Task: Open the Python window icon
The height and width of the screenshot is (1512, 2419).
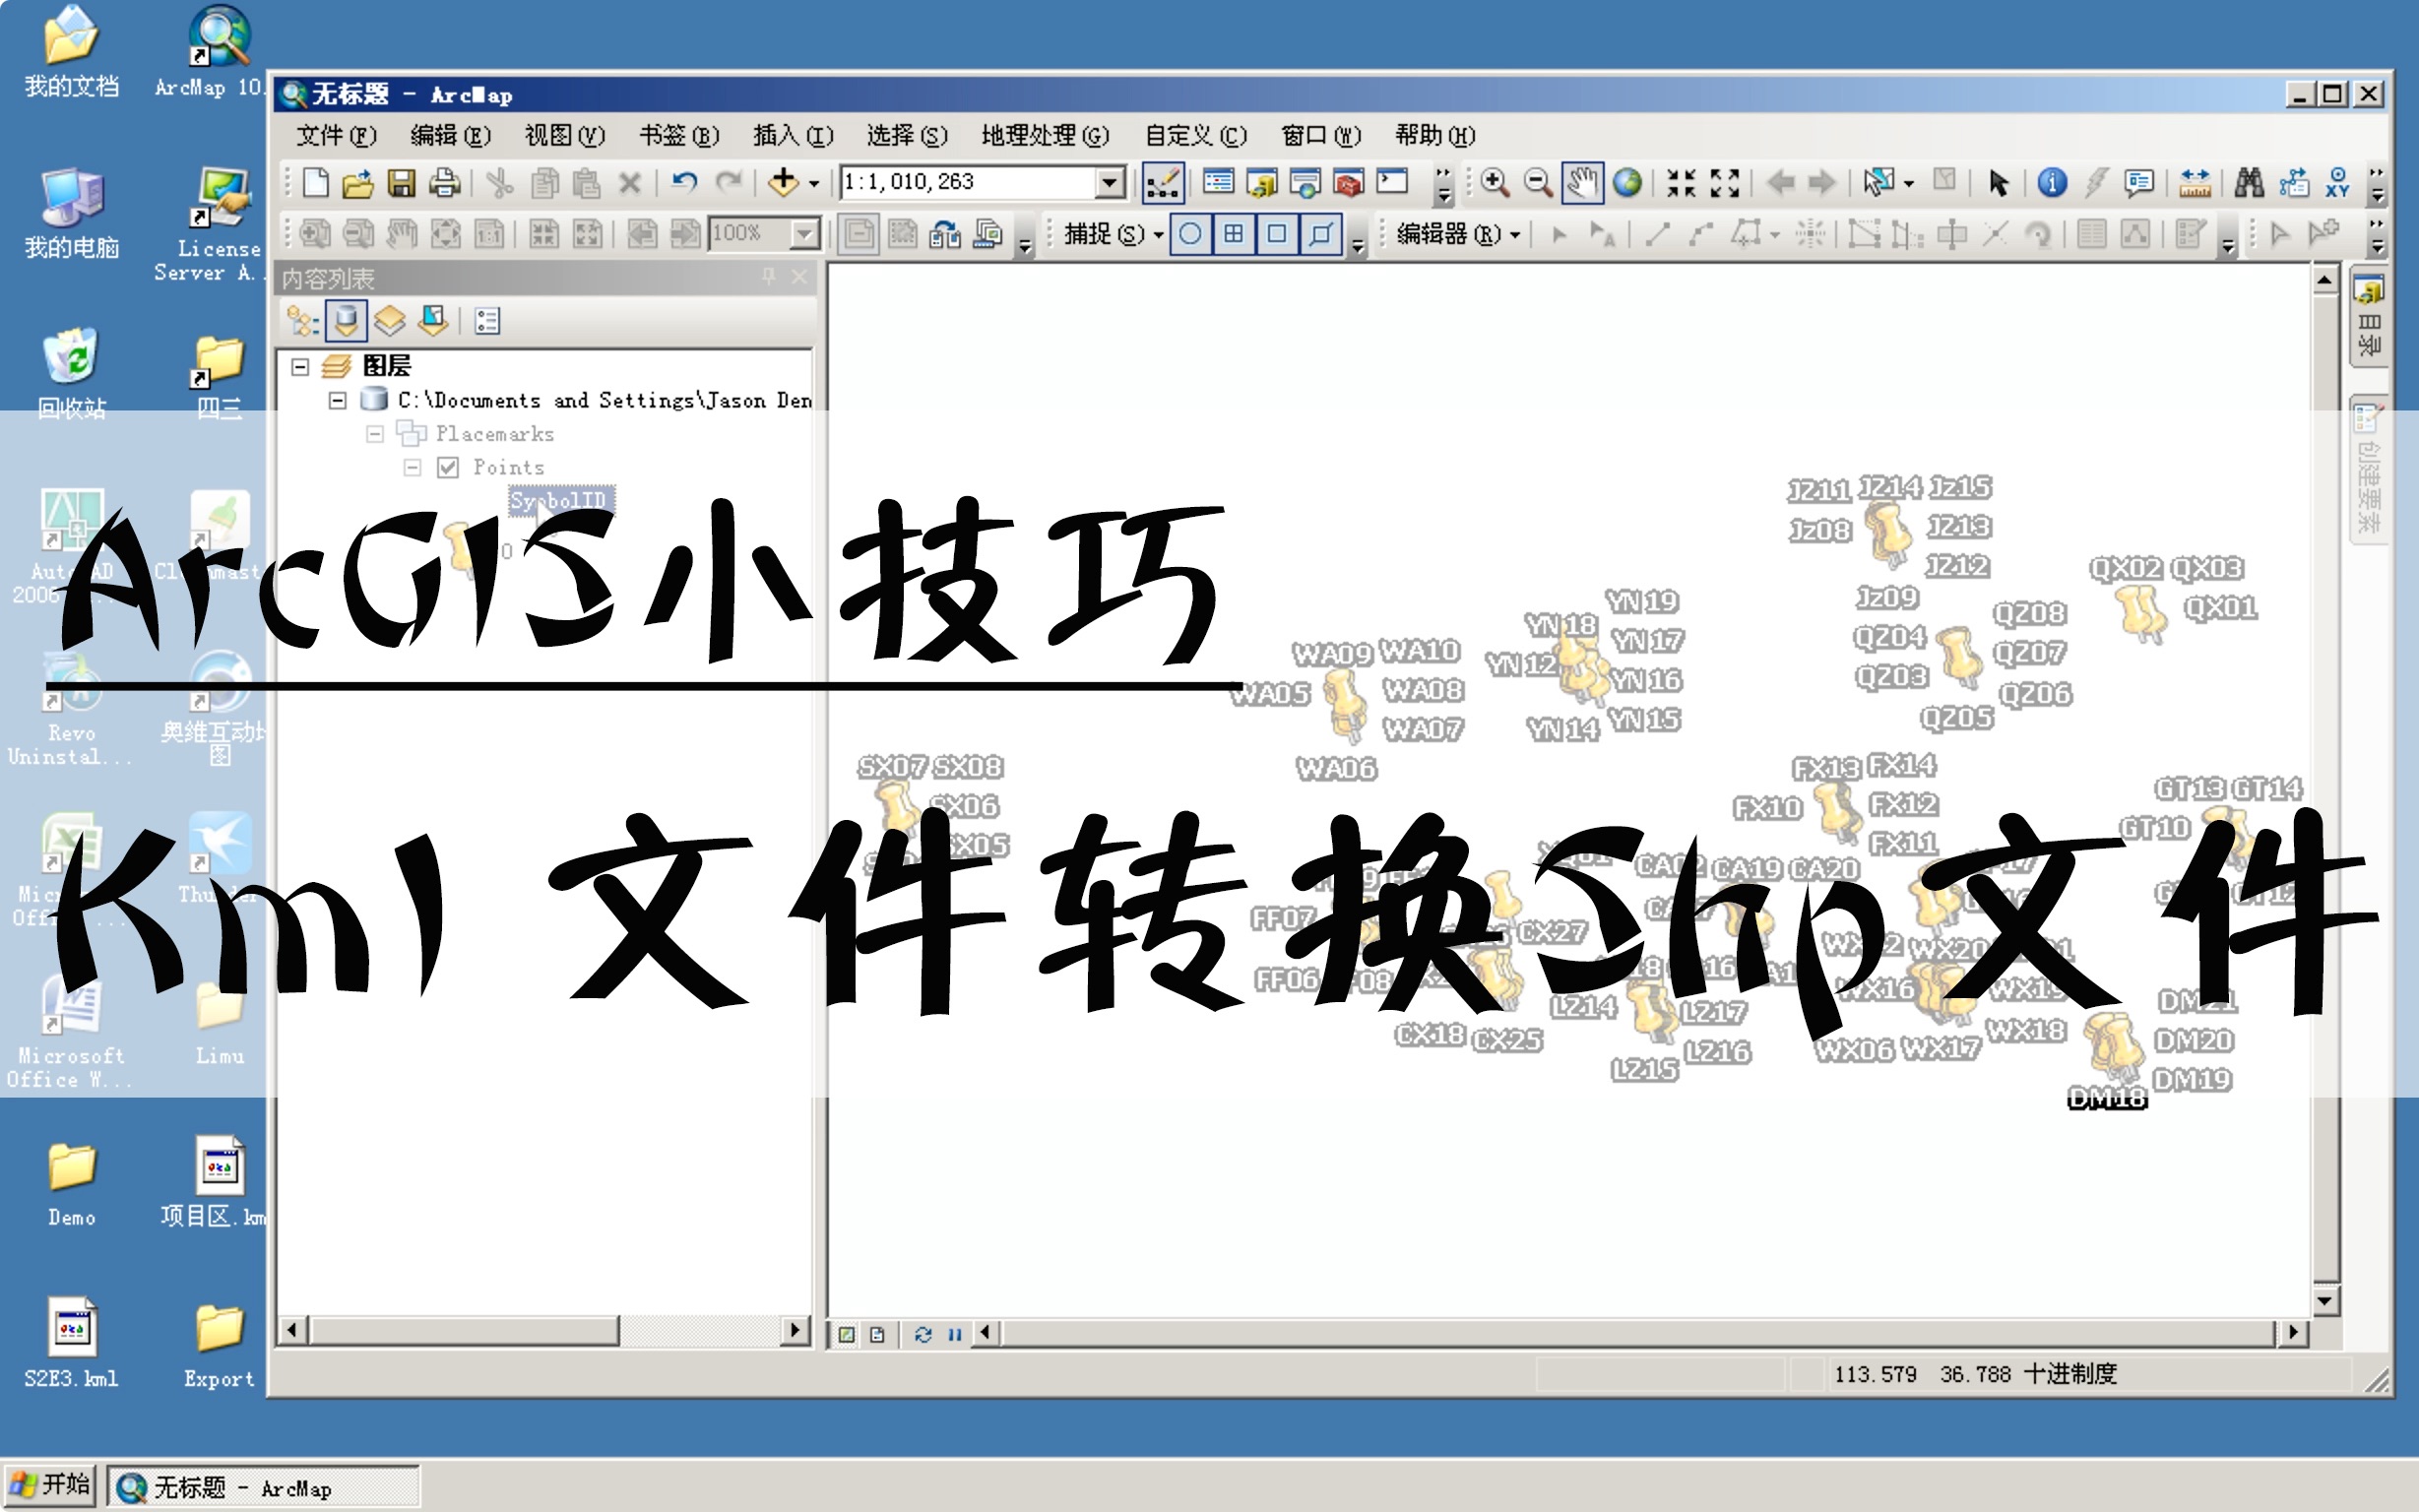Action: coord(1392,182)
